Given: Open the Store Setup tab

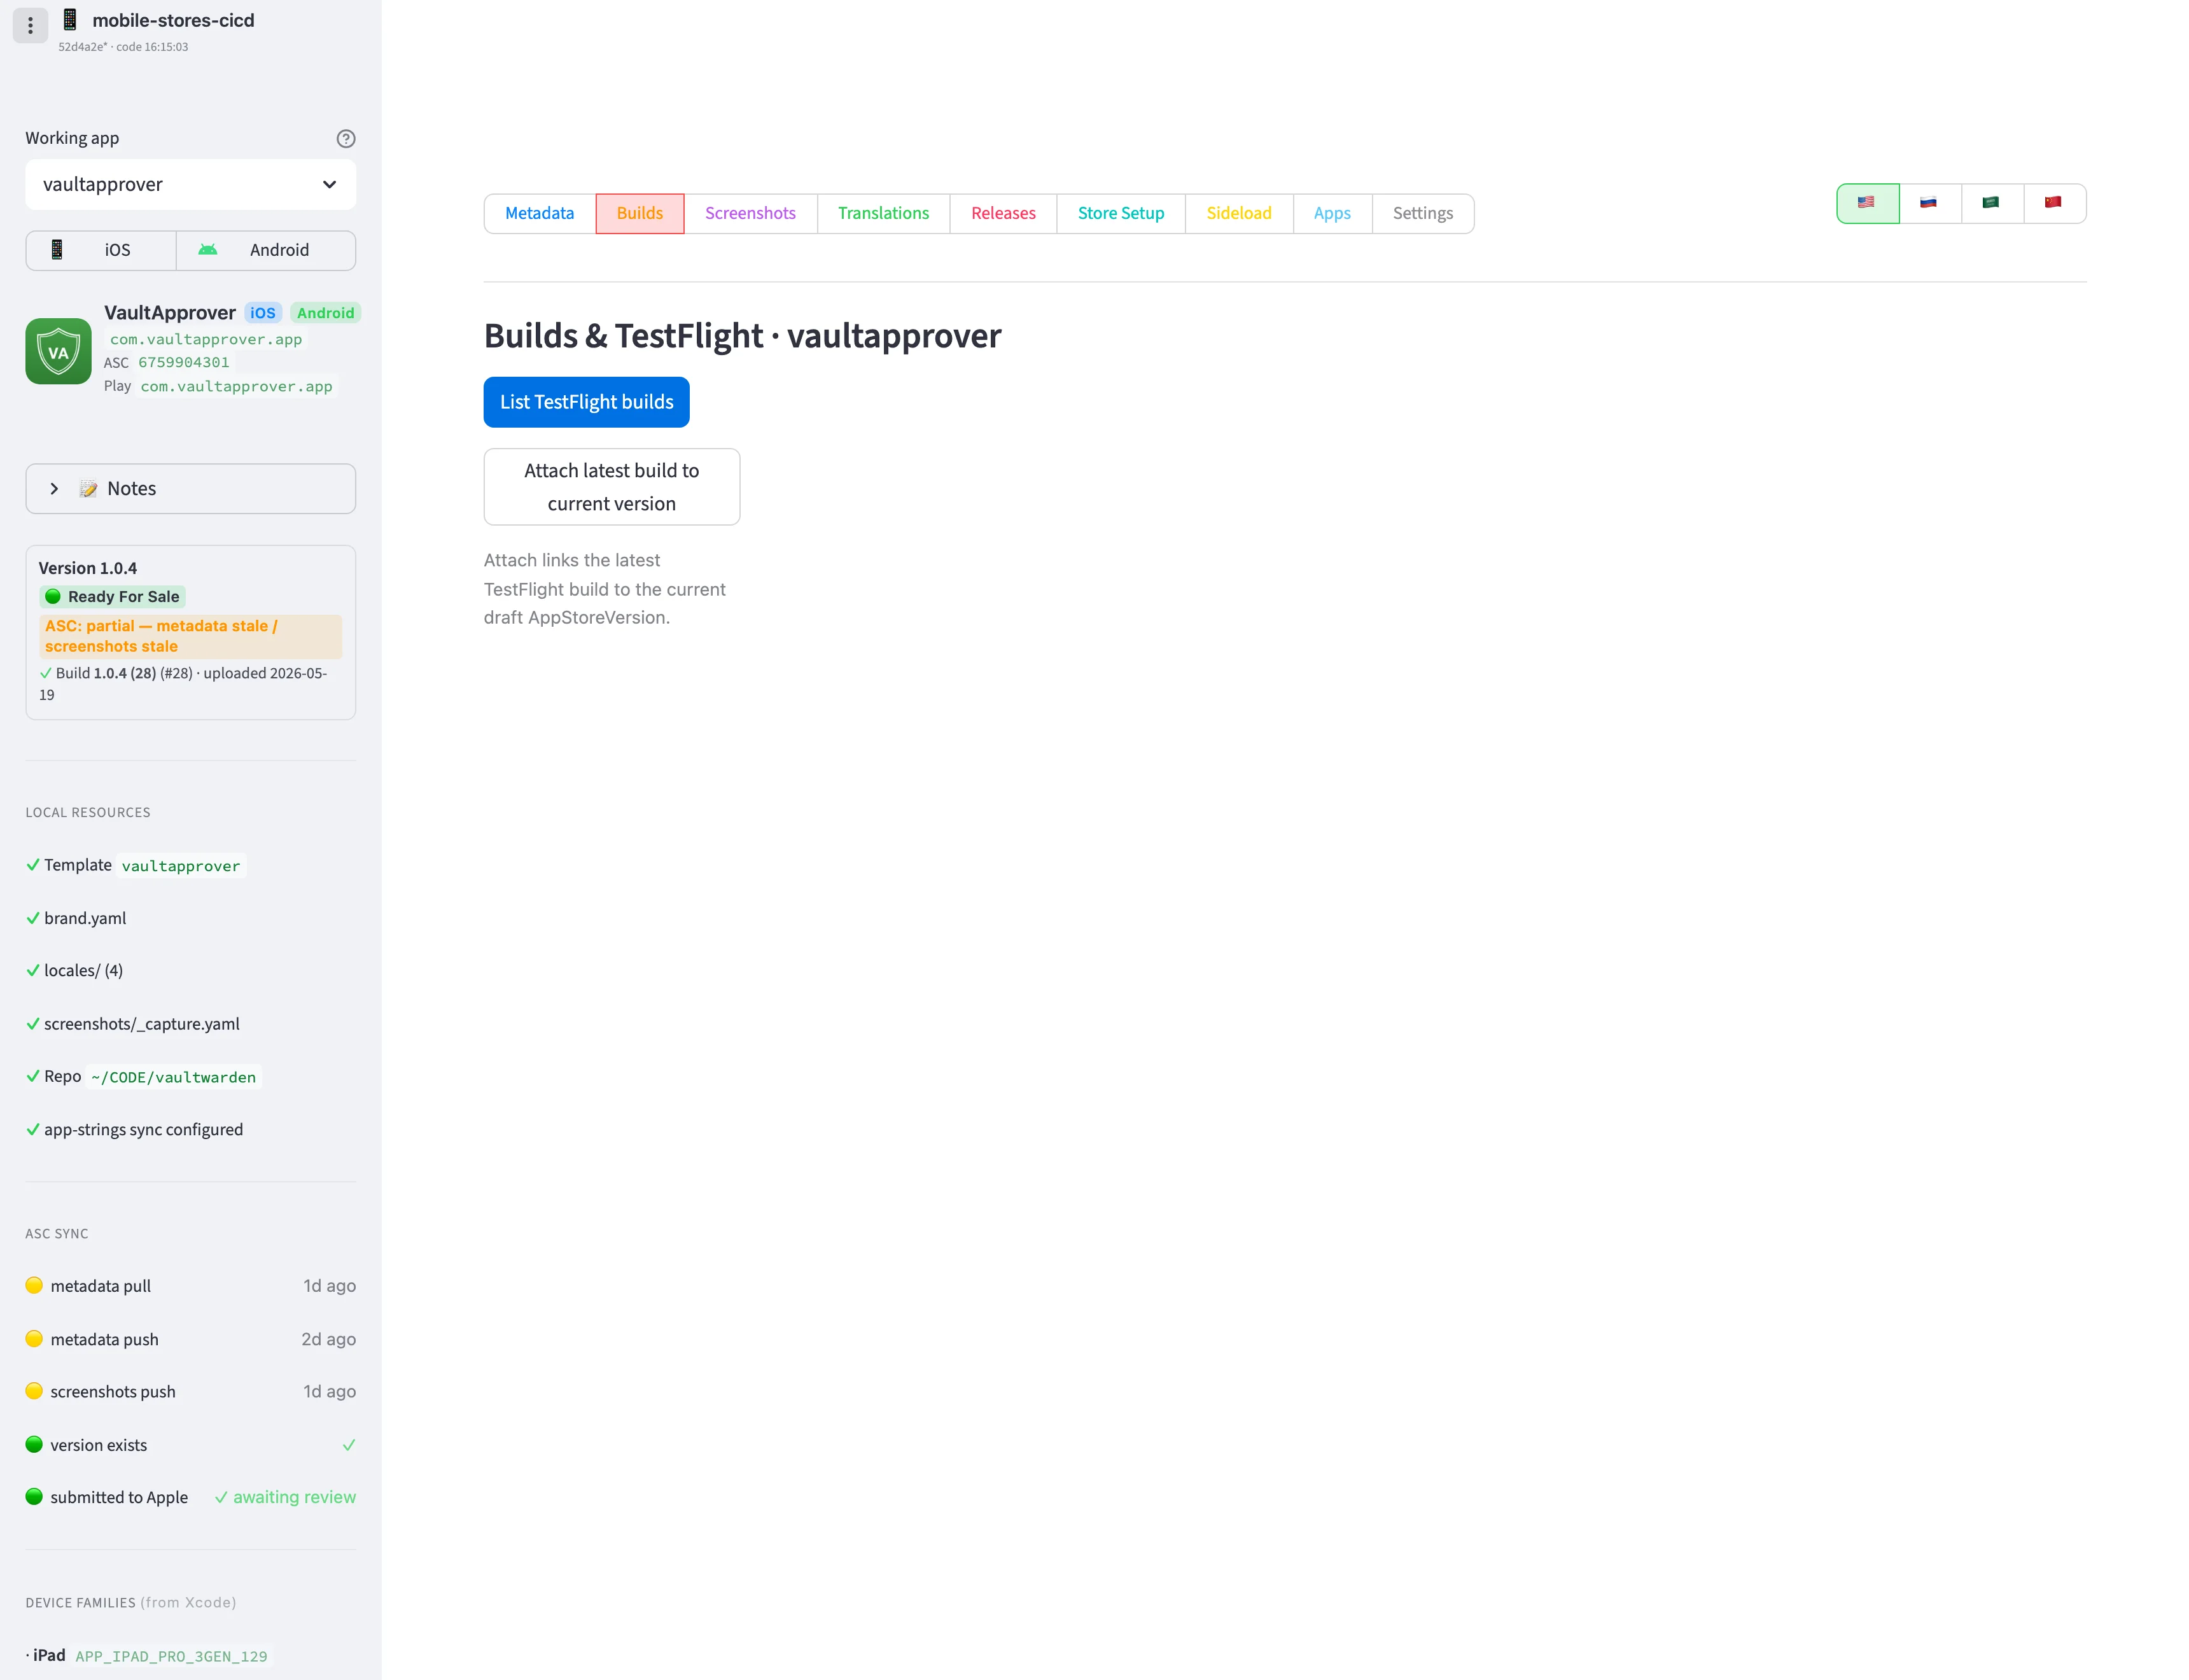Looking at the screenshot, I should [1121, 213].
